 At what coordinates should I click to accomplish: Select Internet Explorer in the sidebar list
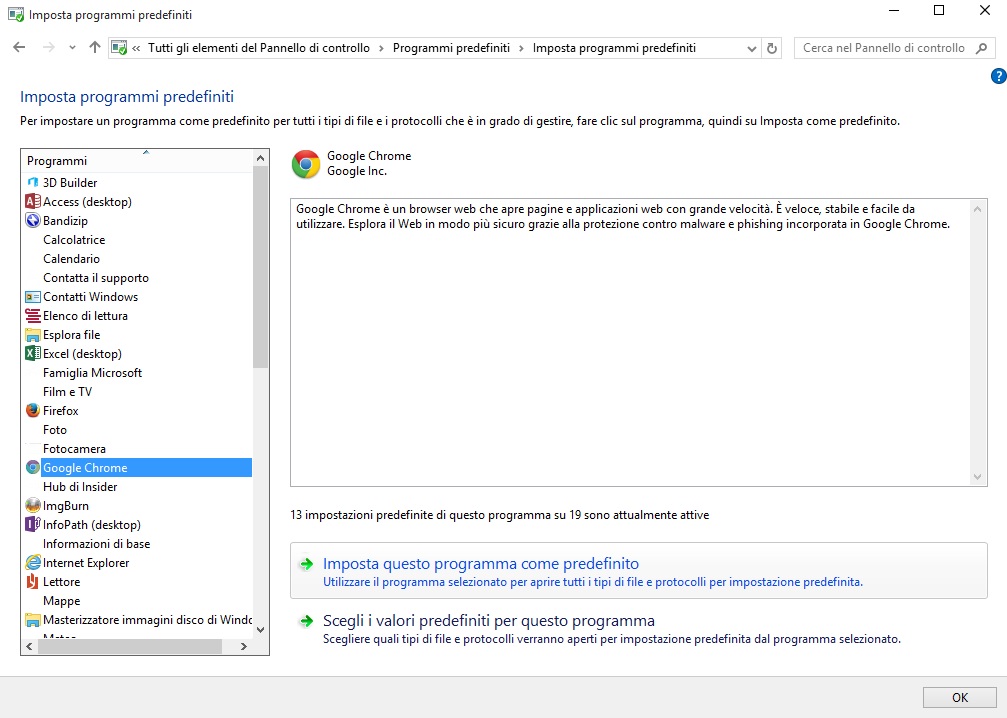(88, 562)
